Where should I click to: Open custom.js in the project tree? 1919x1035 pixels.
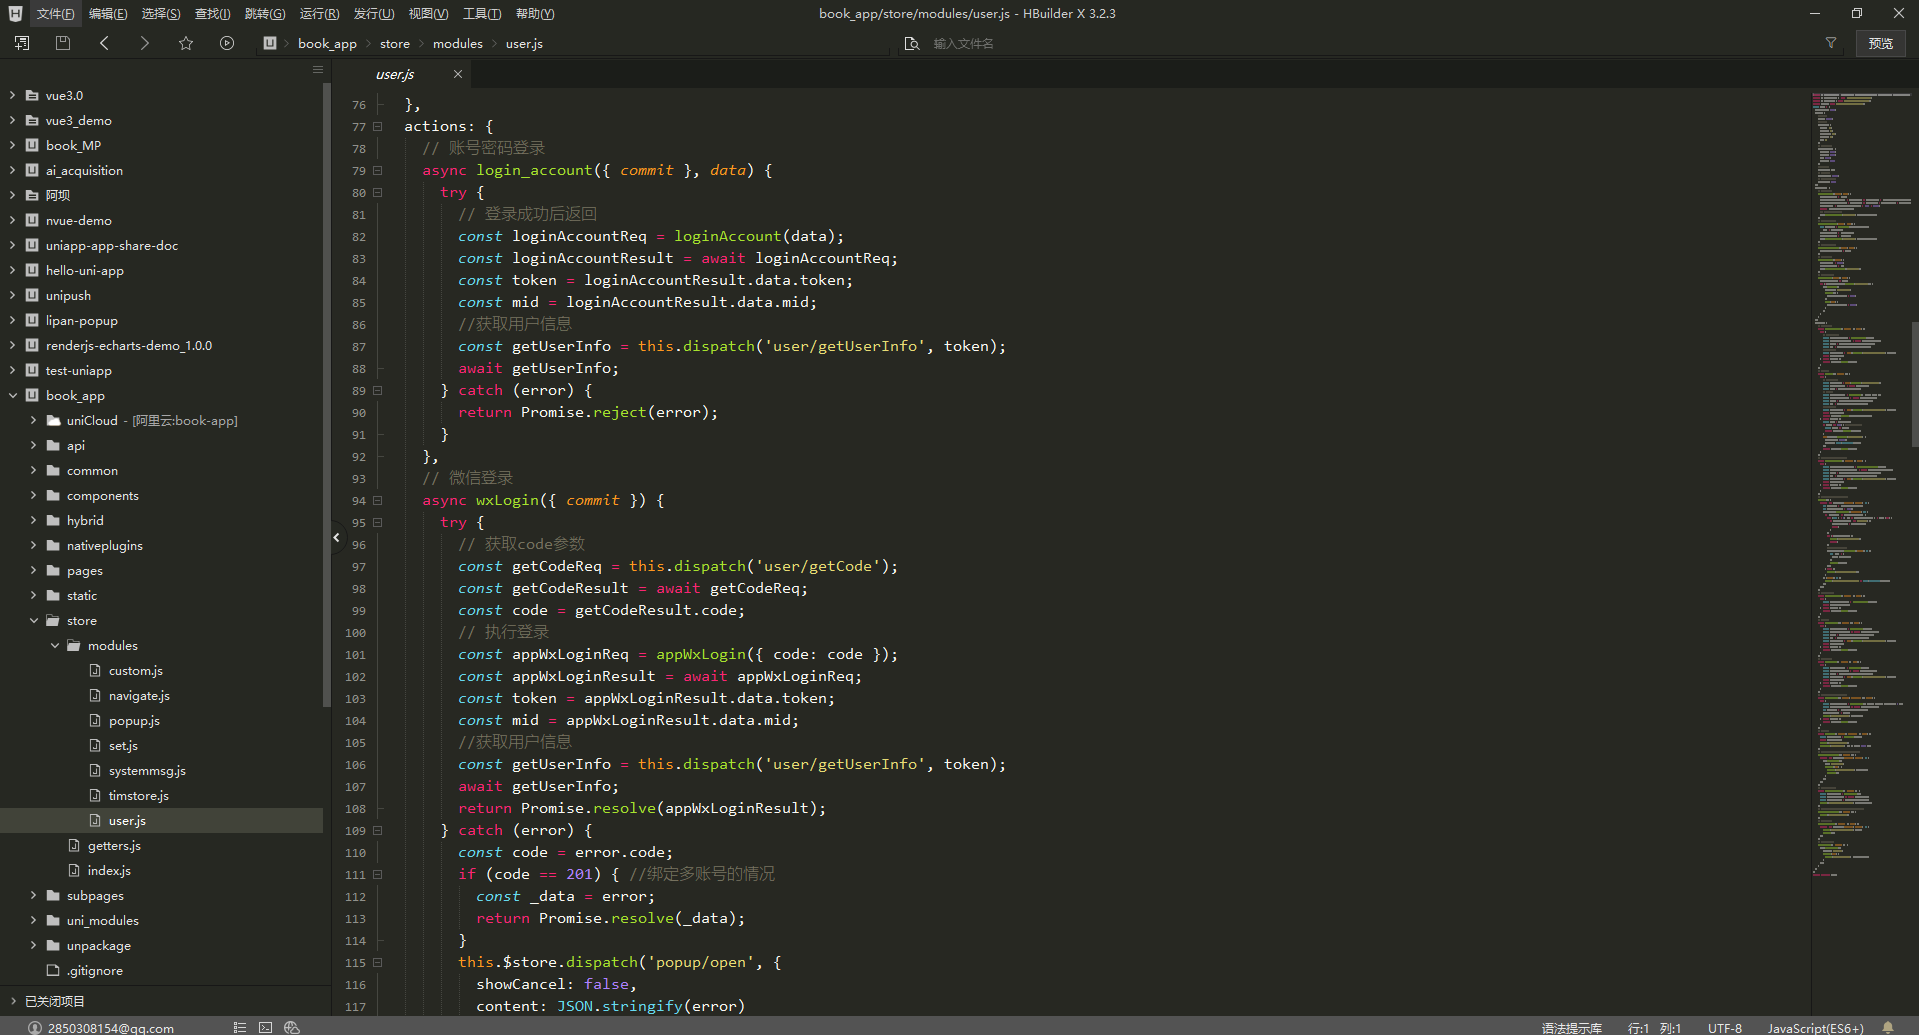[x=136, y=671]
